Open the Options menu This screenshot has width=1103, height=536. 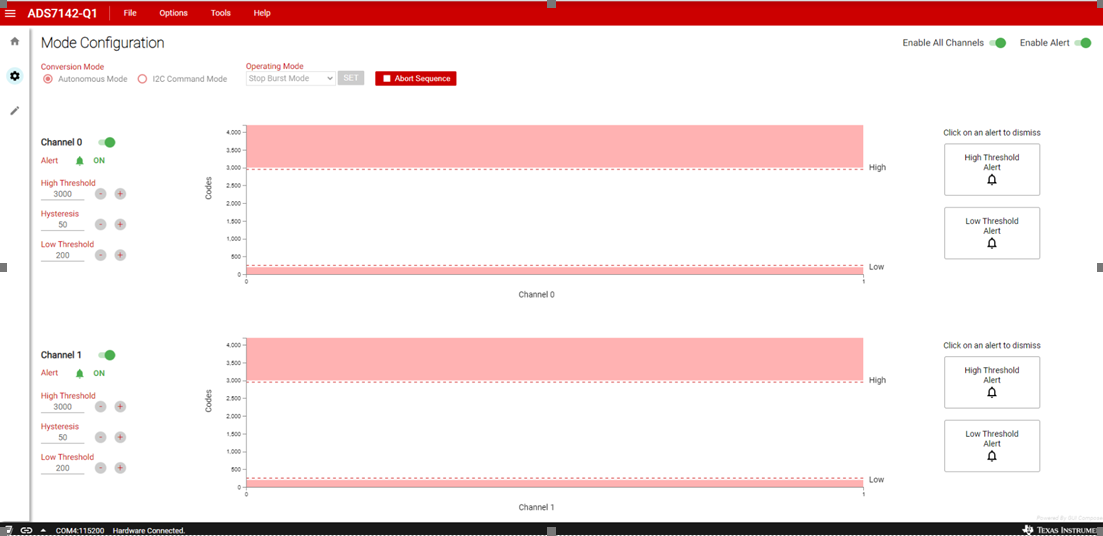coord(174,13)
